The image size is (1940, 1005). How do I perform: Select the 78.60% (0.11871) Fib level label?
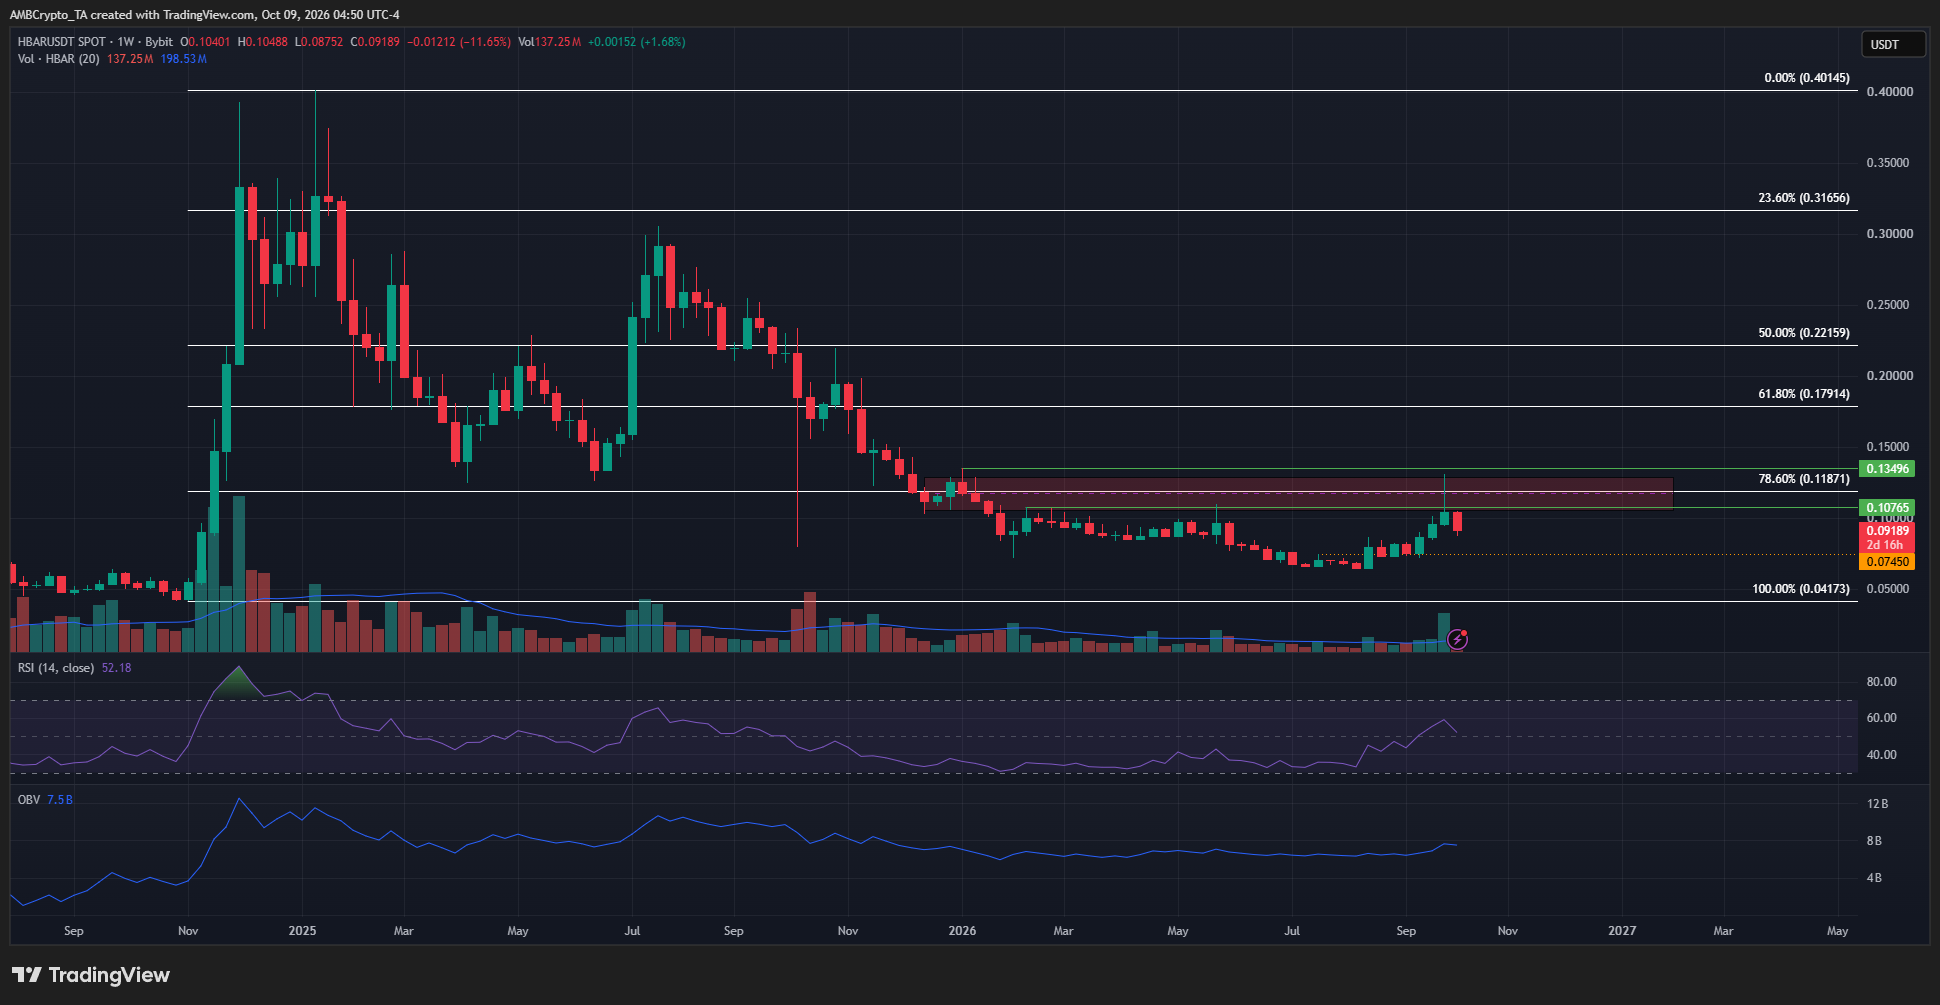(x=1804, y=479)
